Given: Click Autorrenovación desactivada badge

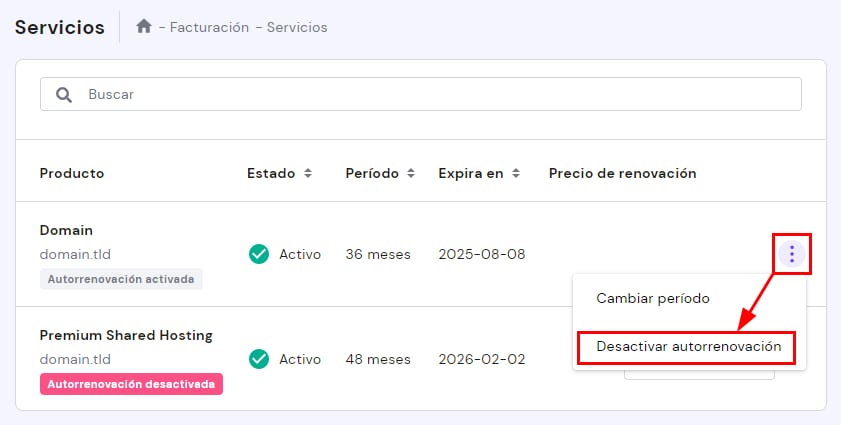Looking at the screenshot, I should pyautogui.click(x=131, y=384).
